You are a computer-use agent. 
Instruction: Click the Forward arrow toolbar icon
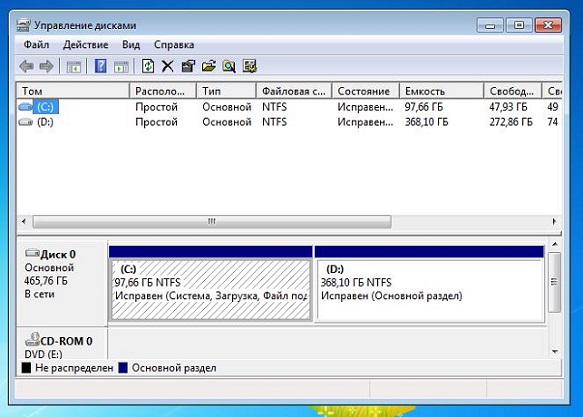pos(46,67)
